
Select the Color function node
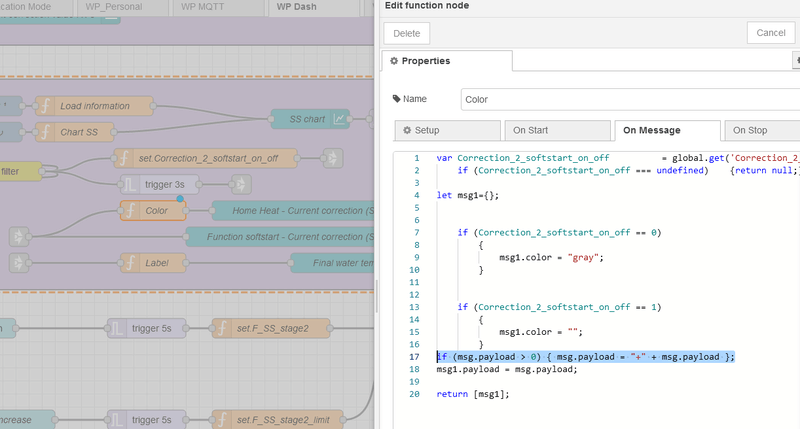(x=155, y=211)
